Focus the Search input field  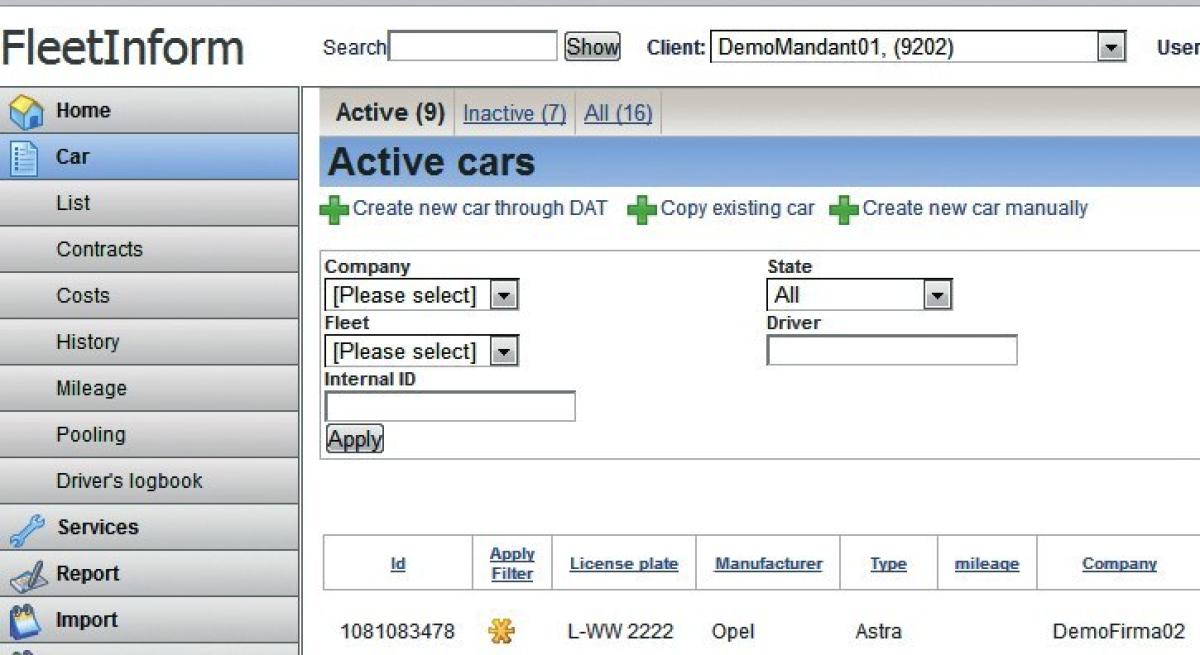coord(472,46)
